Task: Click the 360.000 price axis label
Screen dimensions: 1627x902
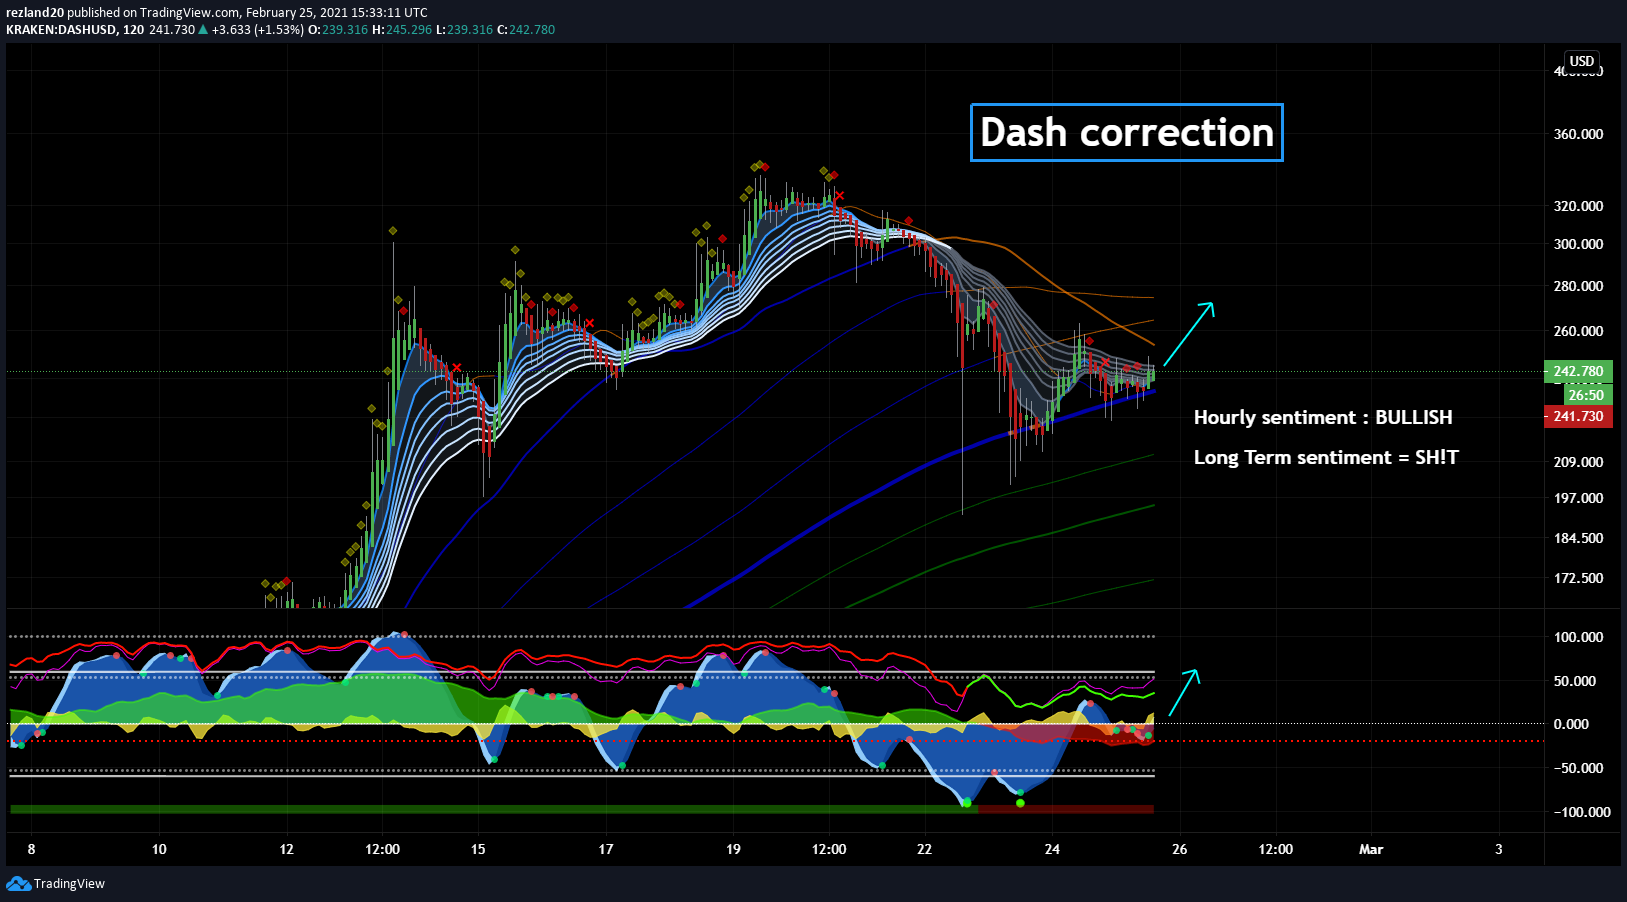Action: pos(1578,134)
